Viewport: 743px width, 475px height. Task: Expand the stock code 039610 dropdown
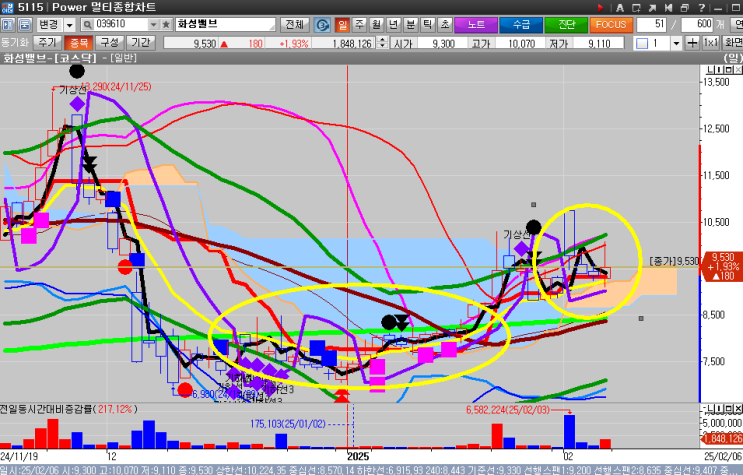[154, 25]
